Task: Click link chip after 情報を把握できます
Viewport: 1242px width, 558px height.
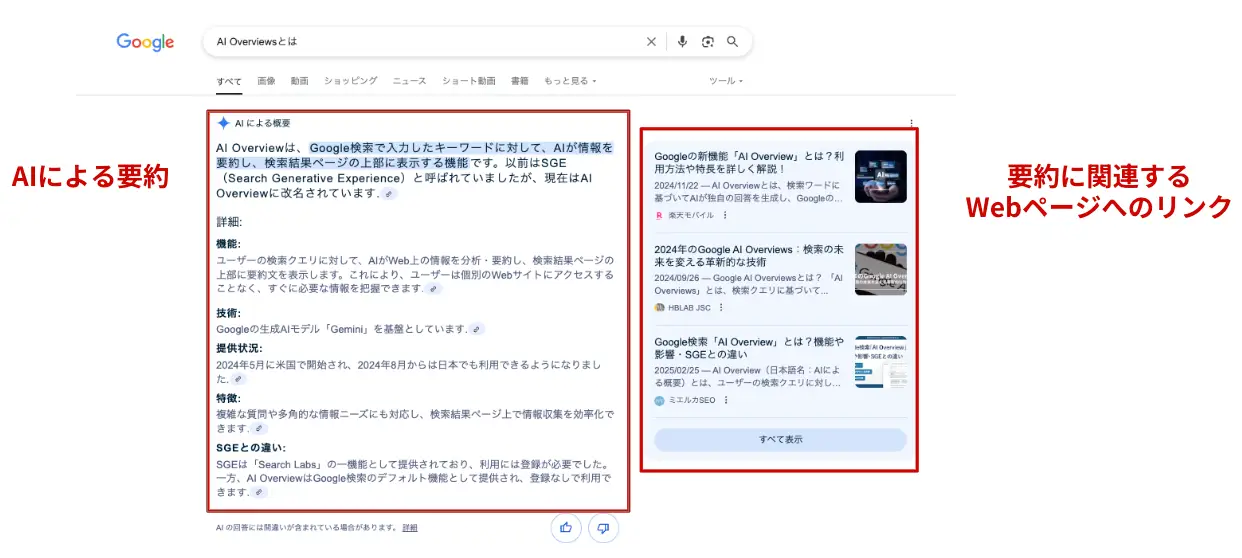Action: tap(433, 289)
